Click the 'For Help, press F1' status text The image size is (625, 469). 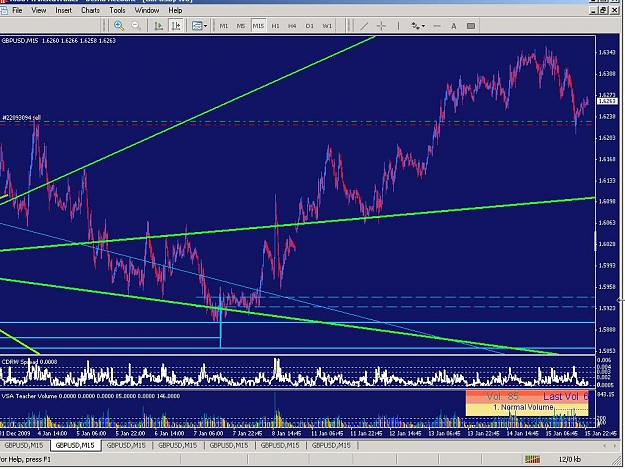pos(26,459)
